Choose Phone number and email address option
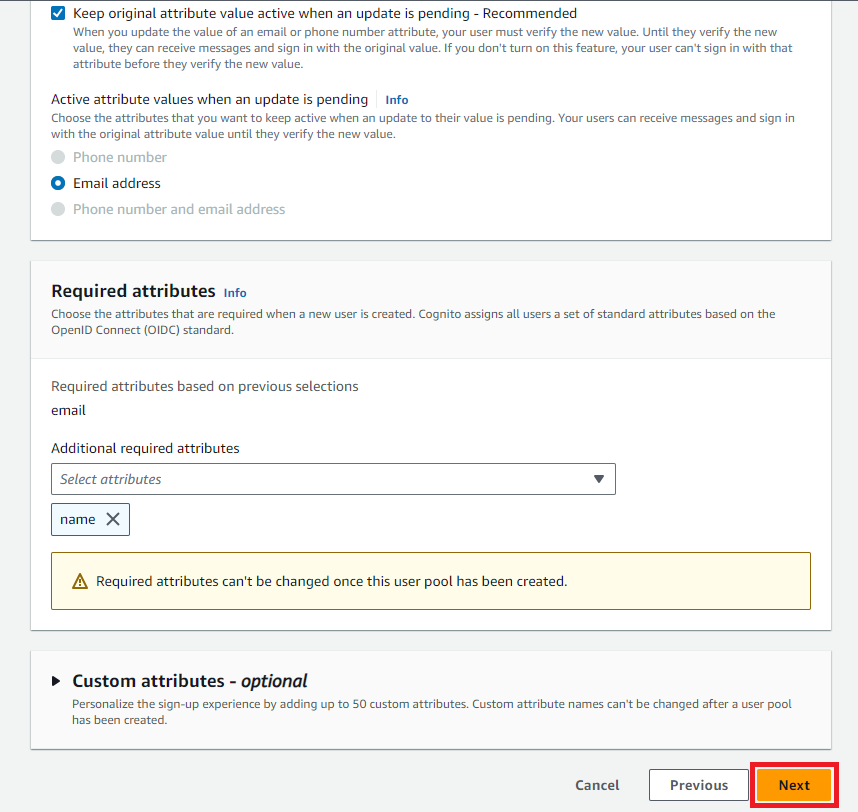 point(58,209)
